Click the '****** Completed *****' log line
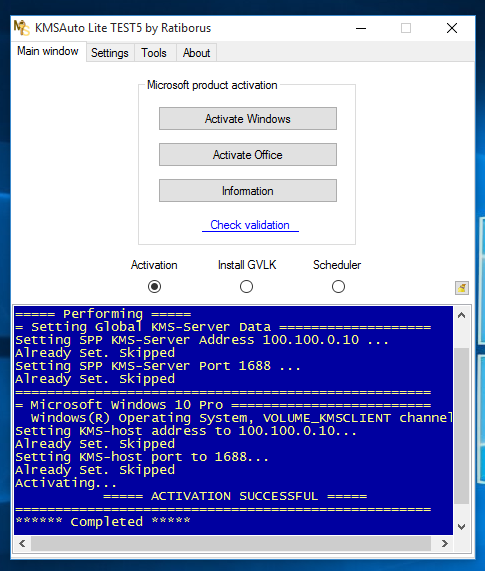This screenshot has width=485, height=571. [103, 522]
